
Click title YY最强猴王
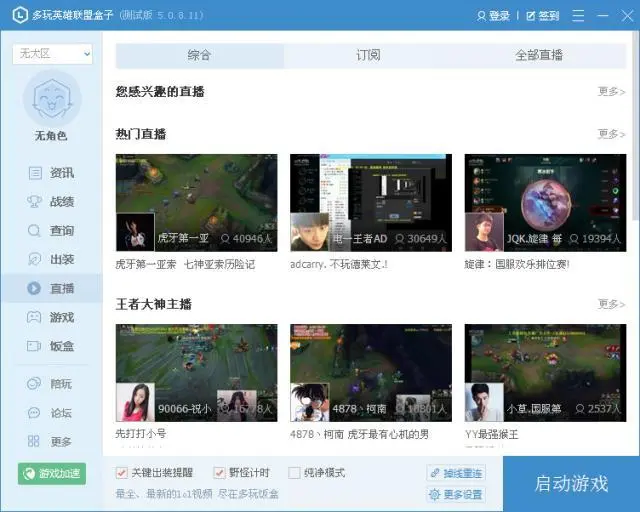coord(492,434)
